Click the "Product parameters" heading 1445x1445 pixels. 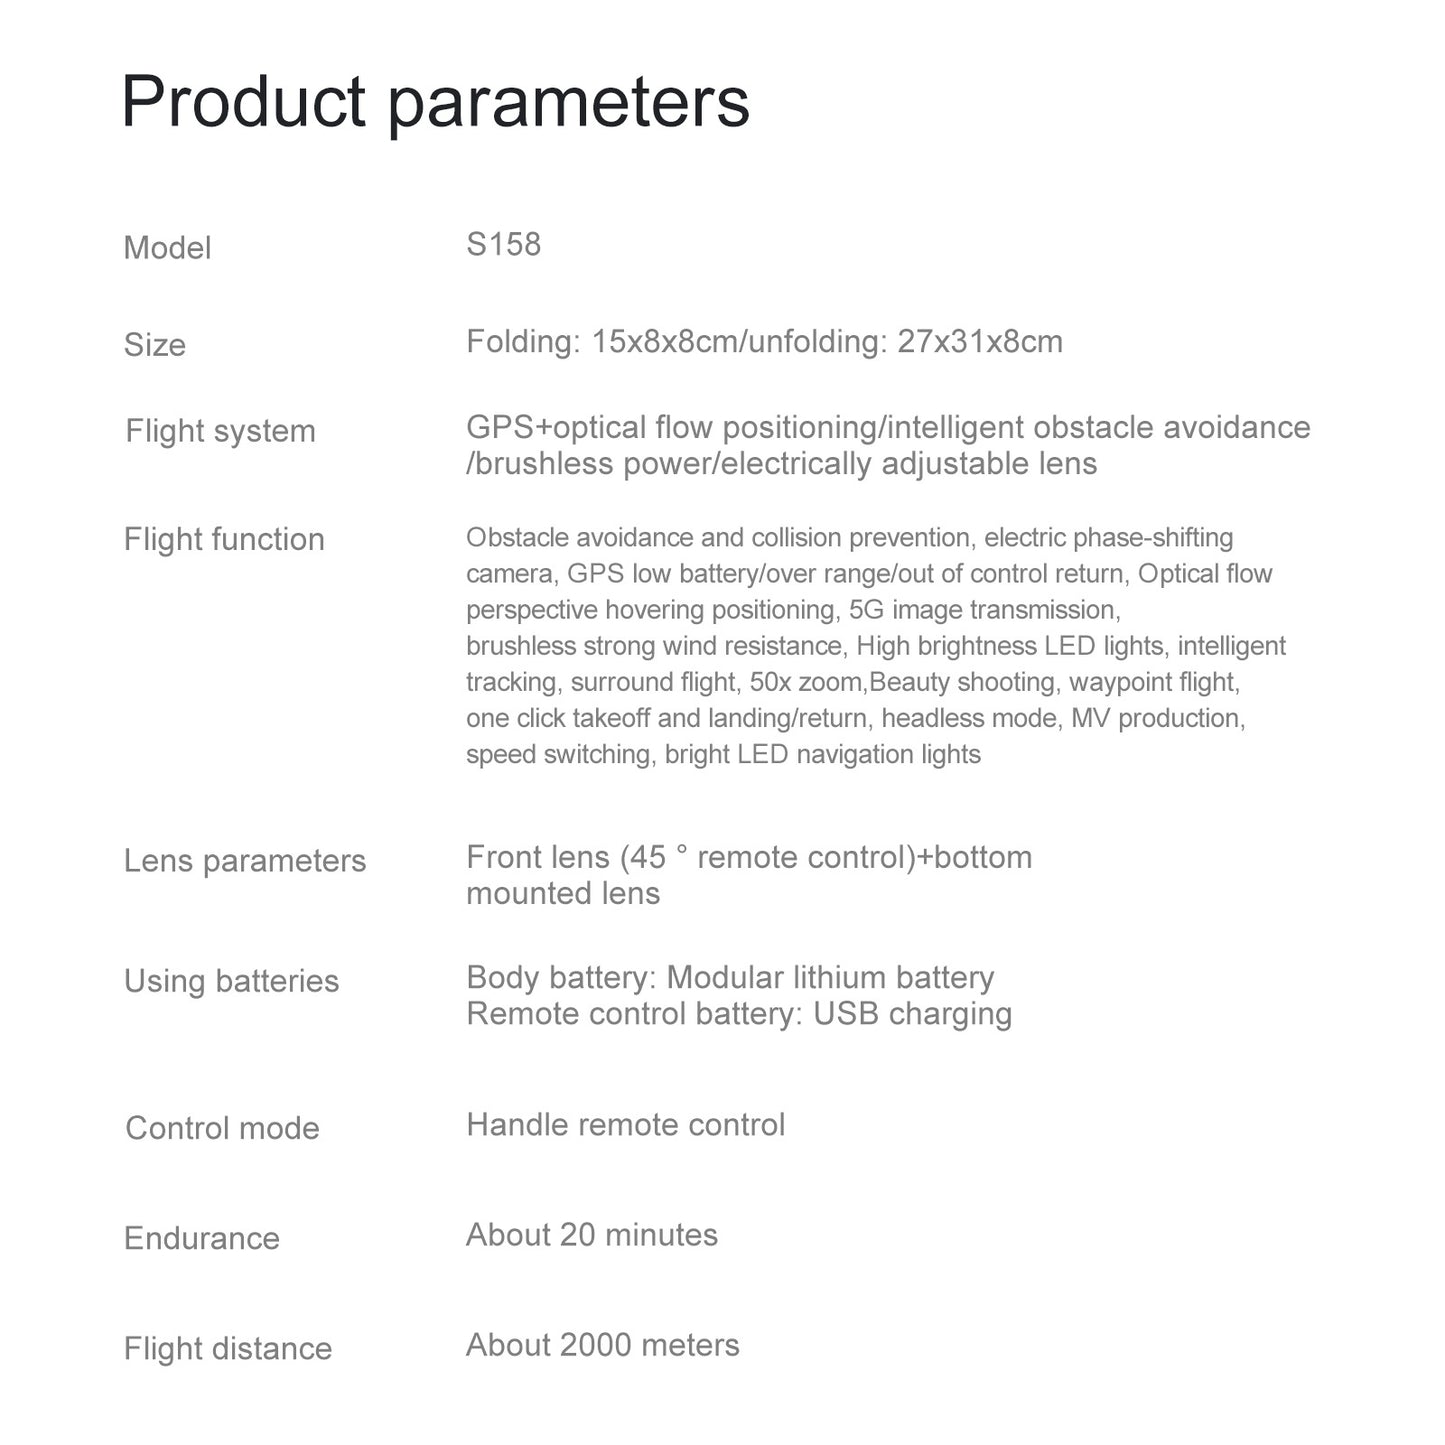click(435, 102)
